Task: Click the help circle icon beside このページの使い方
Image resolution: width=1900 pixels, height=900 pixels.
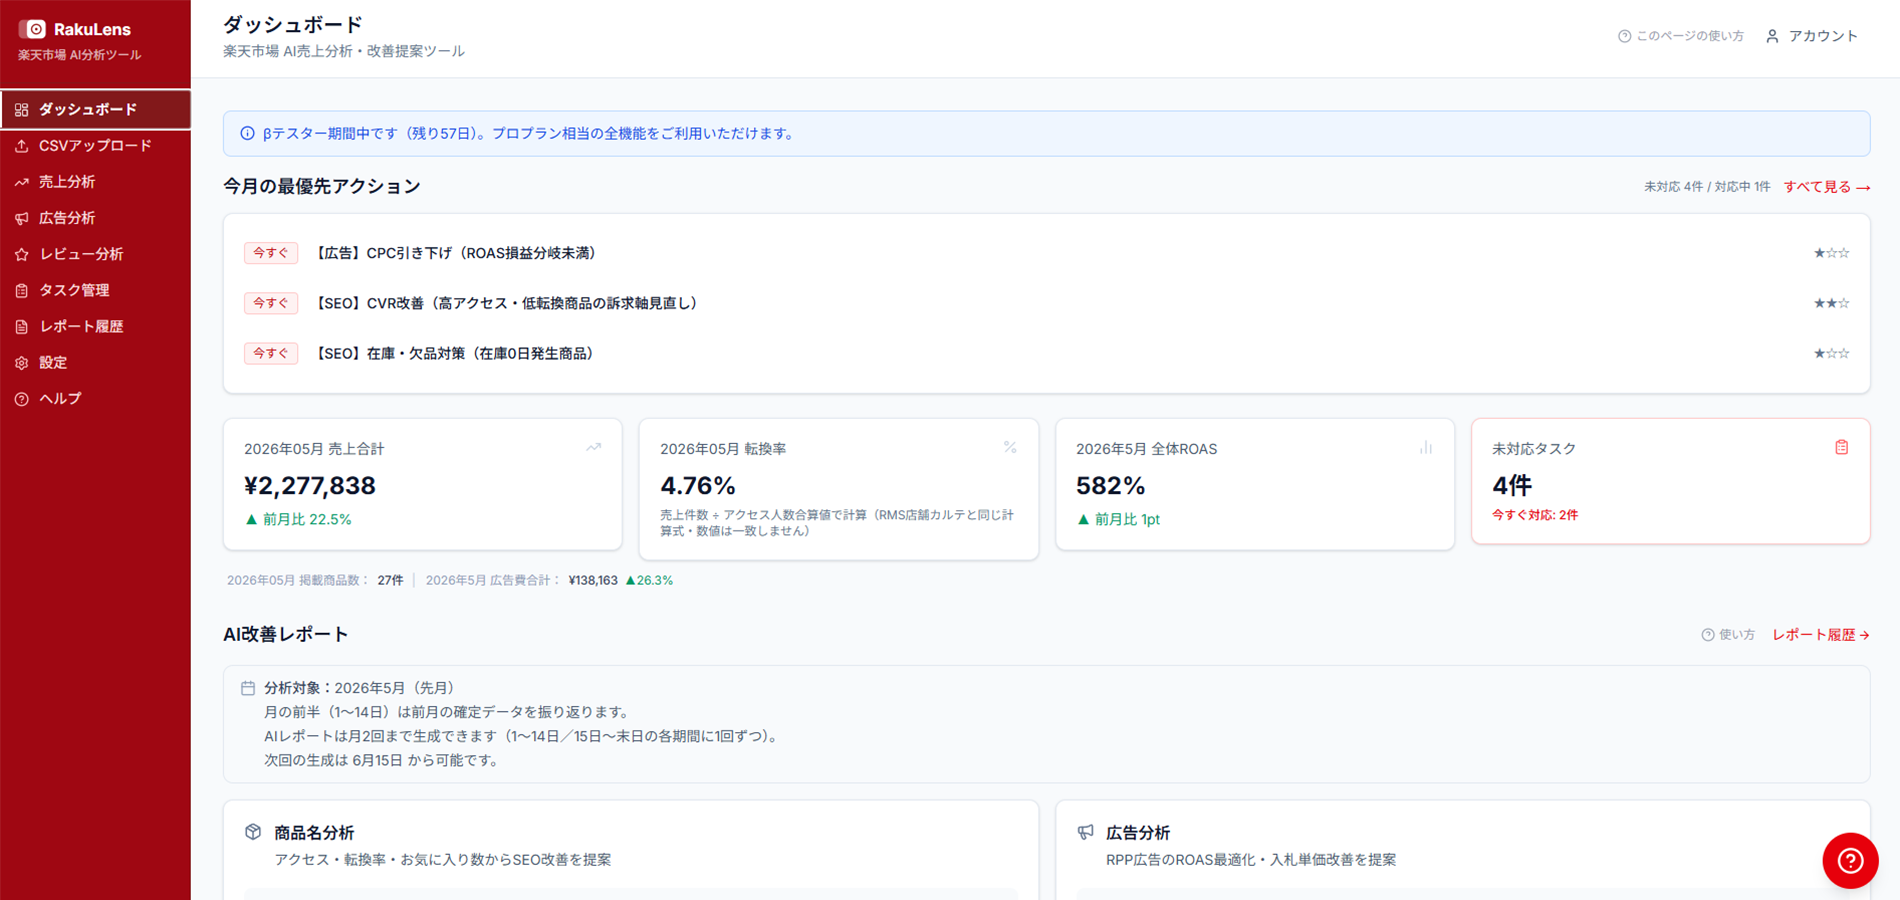Action: tap(1624, 36)
